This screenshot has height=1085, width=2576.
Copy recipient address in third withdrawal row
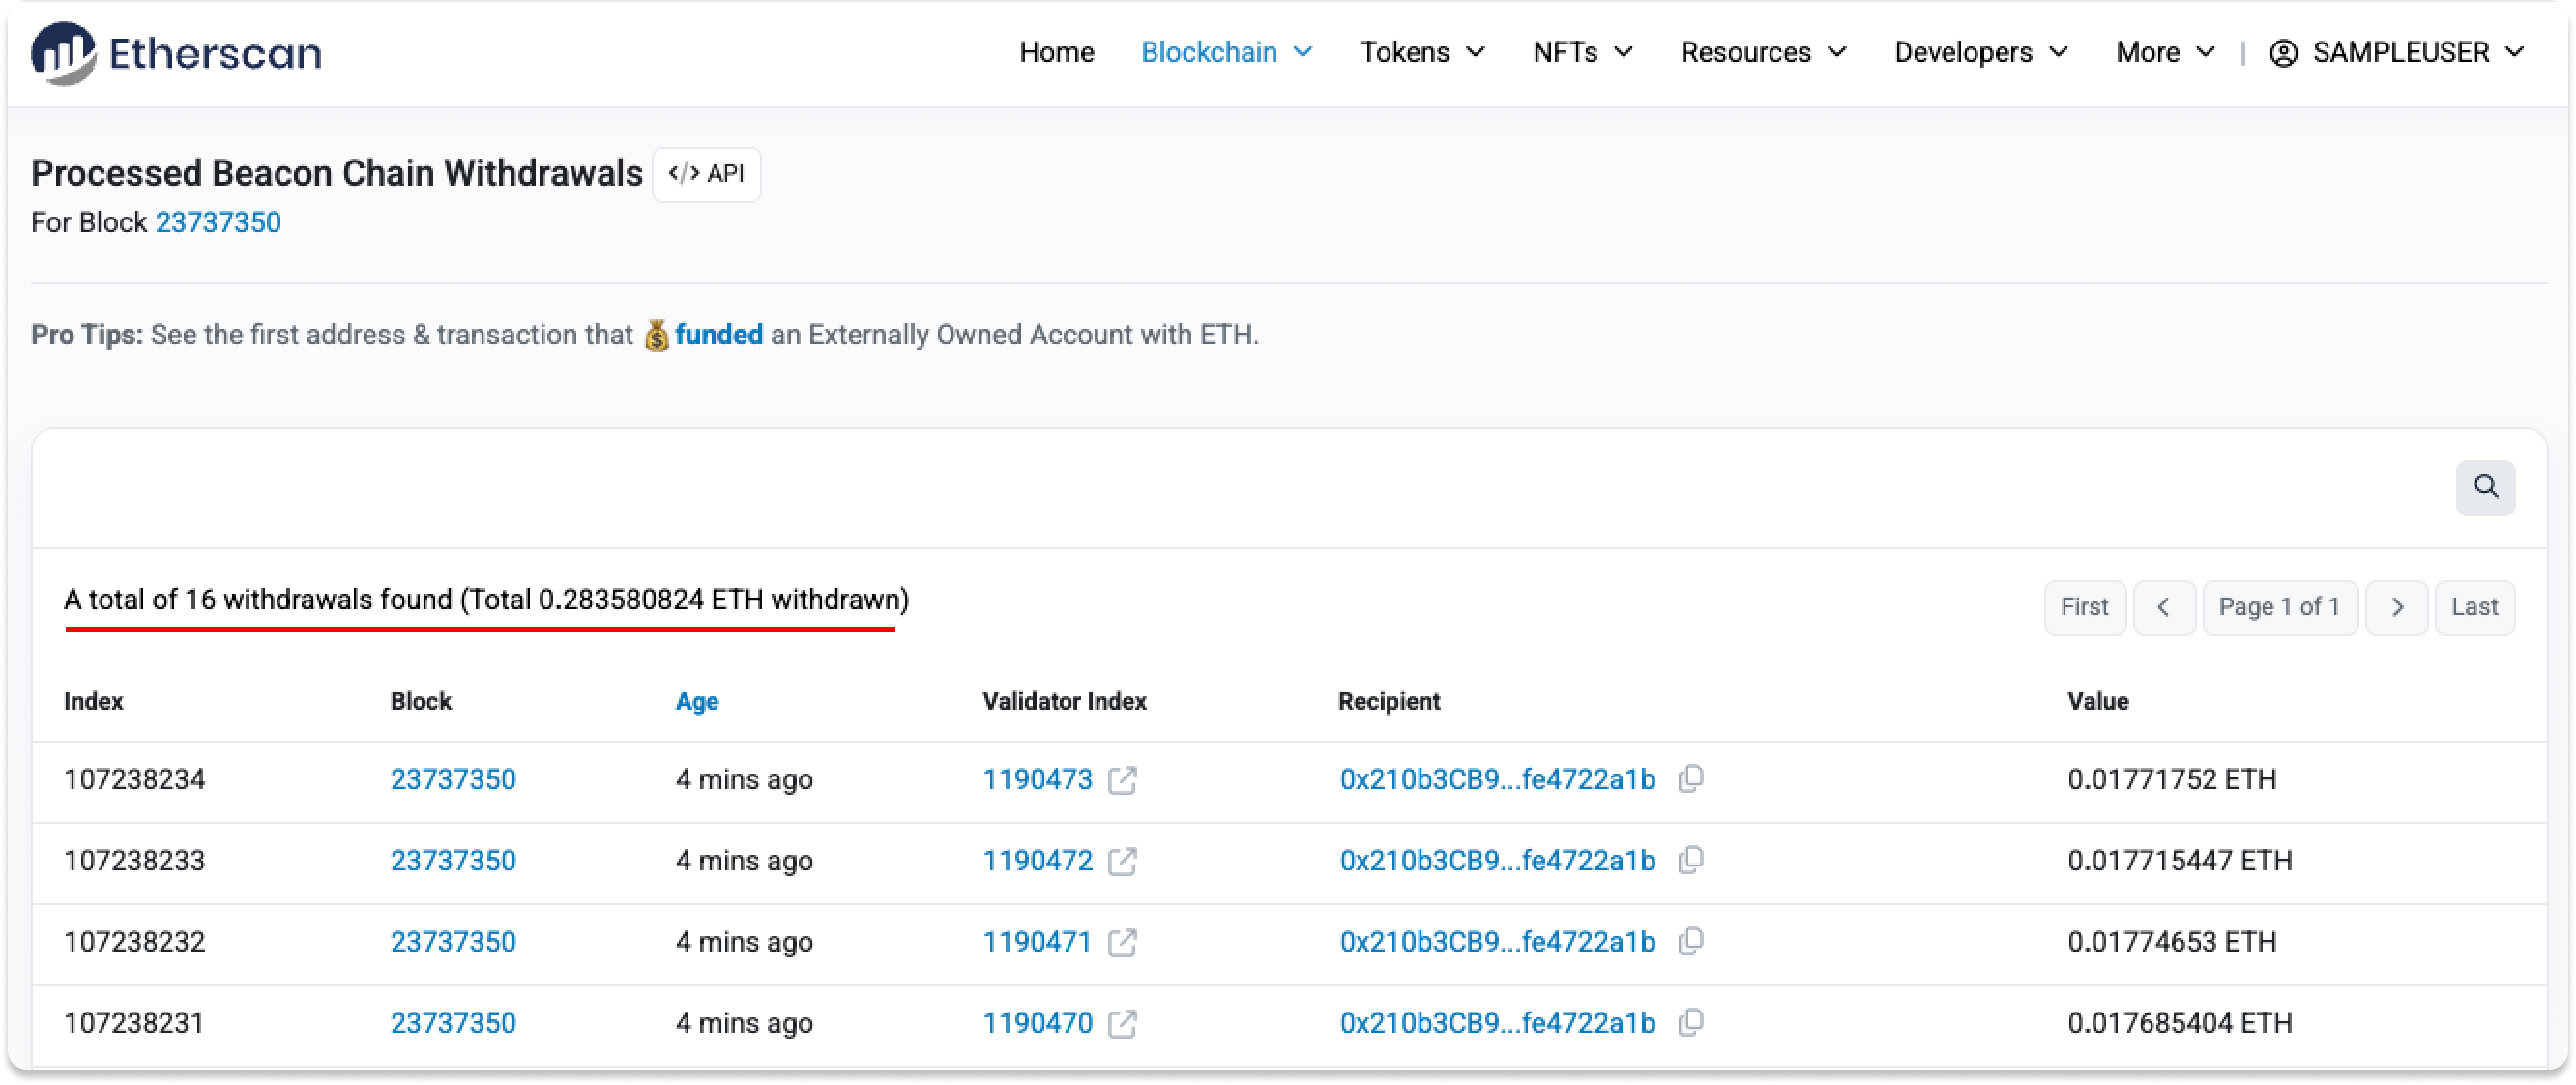[x=1690, y=942]
